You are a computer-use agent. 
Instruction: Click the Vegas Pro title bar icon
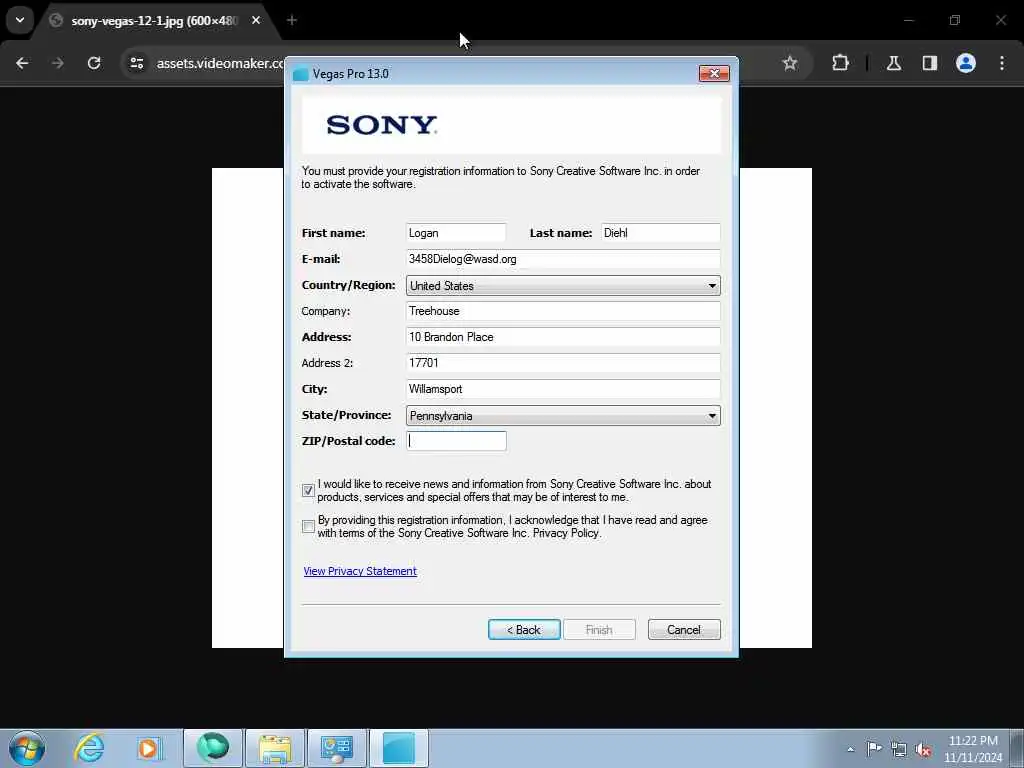pos(300,74)
